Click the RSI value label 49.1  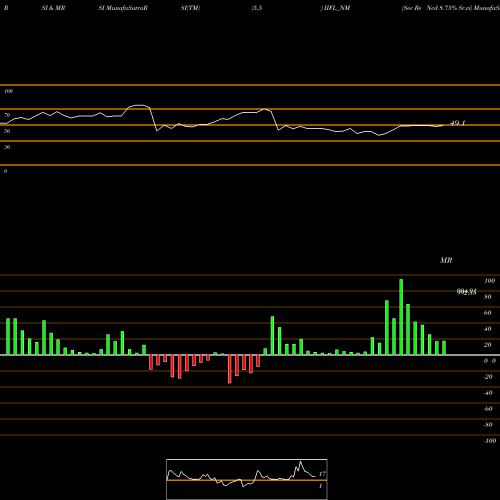pos(457,123)
